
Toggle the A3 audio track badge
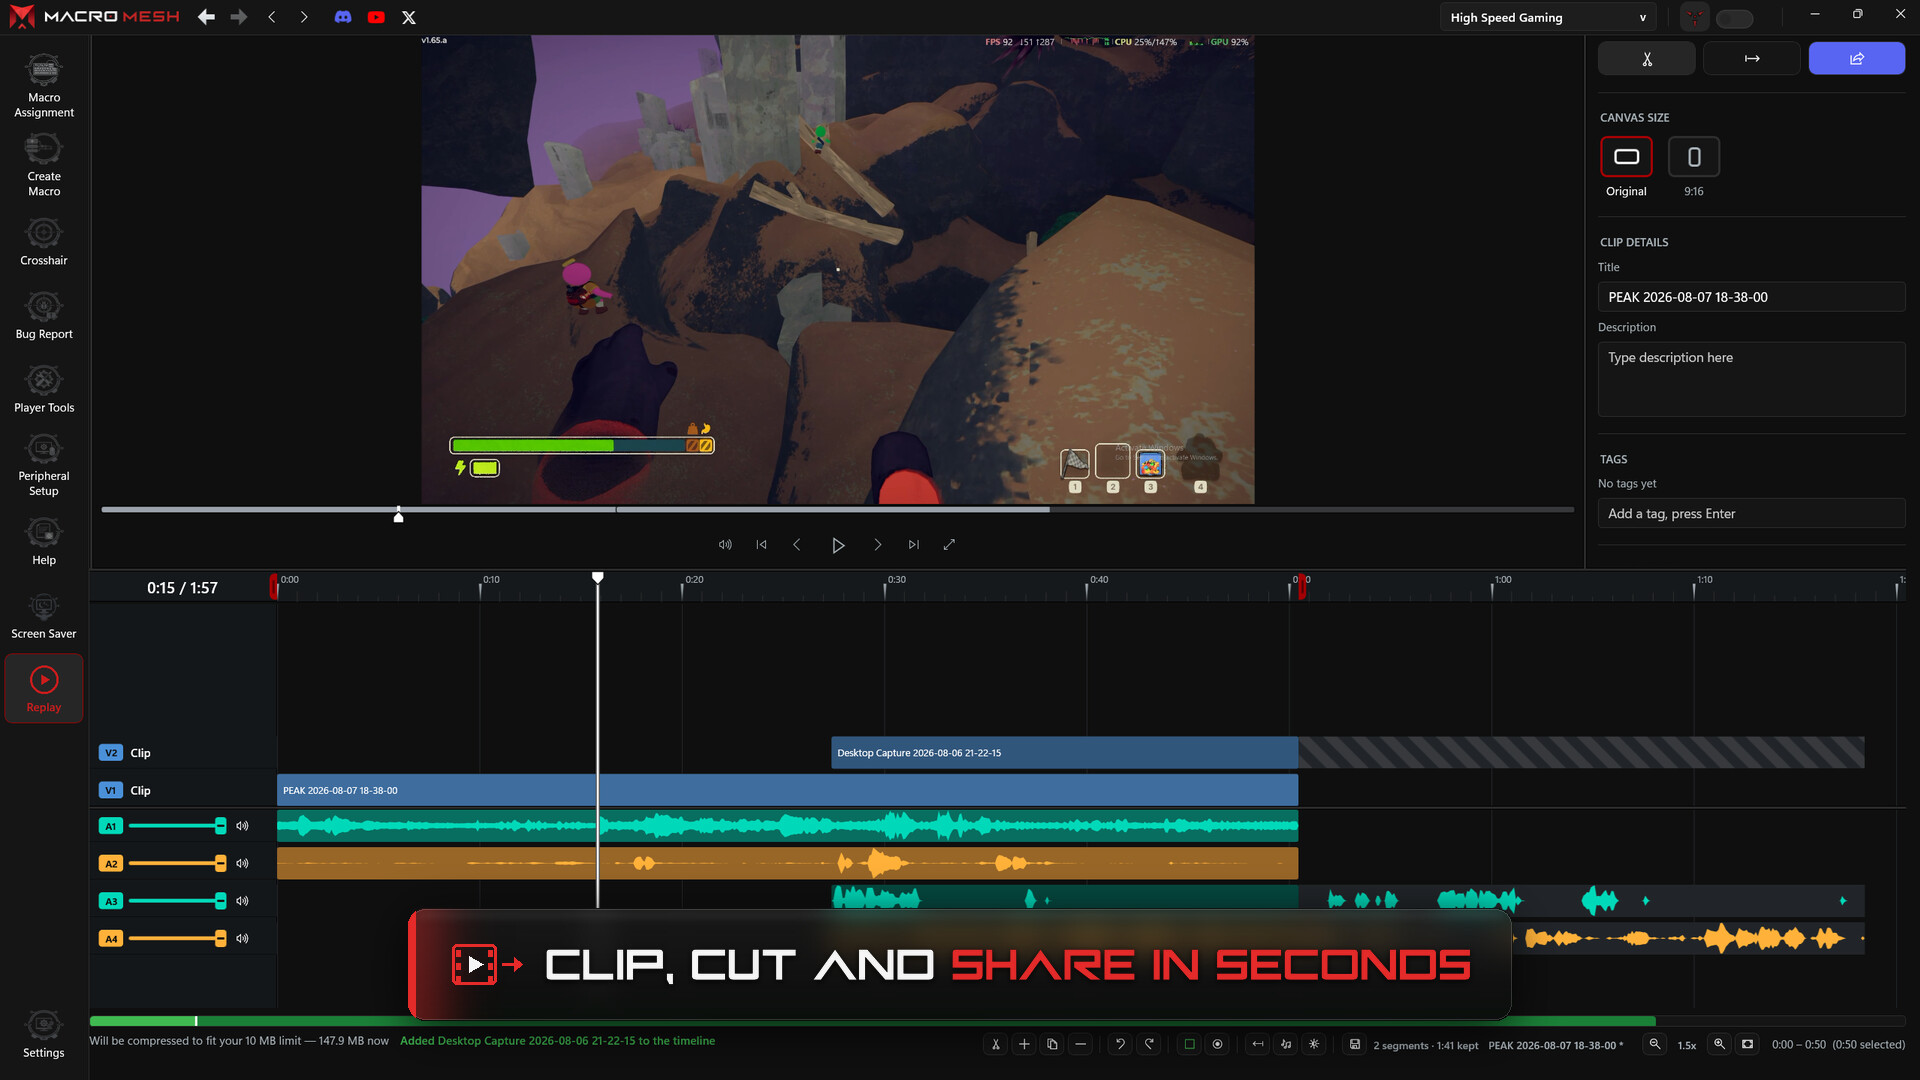pos(111,901)
